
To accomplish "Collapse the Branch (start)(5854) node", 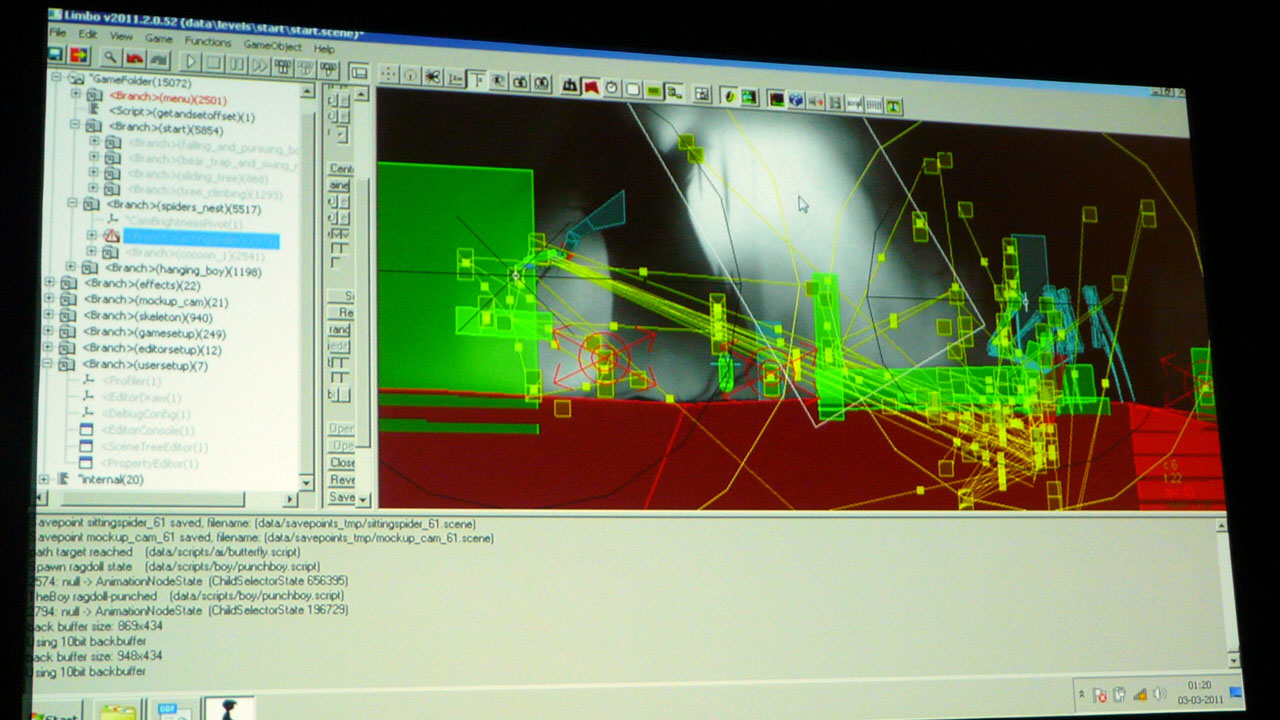I will coord(74,125).
